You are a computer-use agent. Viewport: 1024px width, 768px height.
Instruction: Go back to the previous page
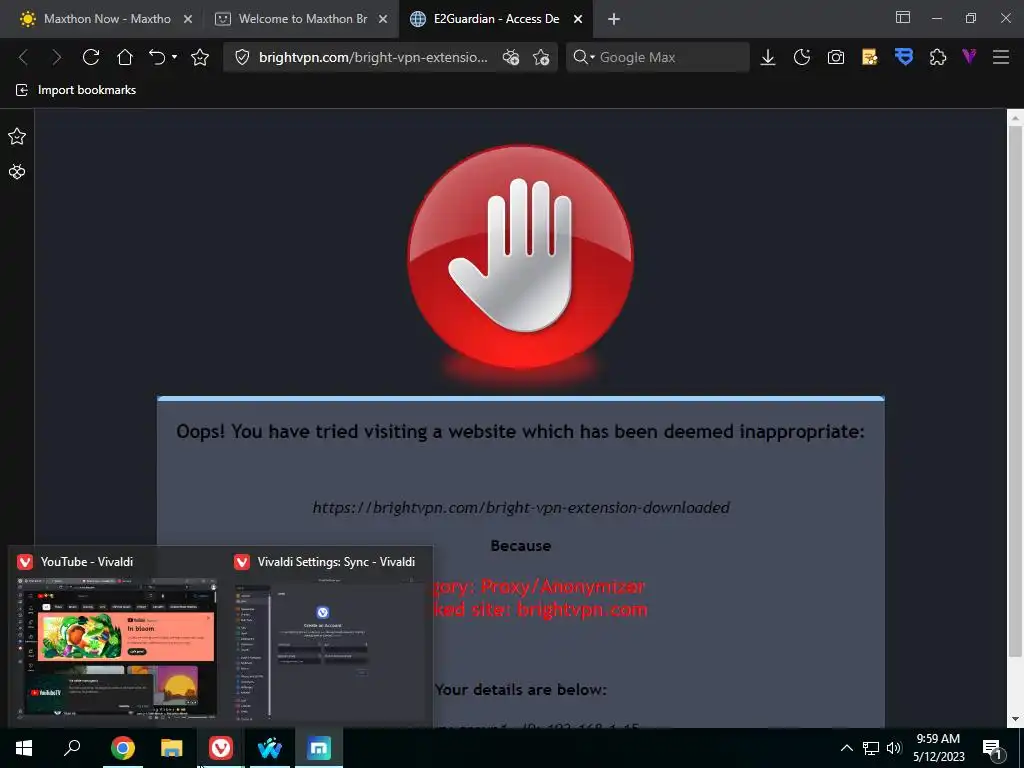pyautogui.click(x=23, y=57)
